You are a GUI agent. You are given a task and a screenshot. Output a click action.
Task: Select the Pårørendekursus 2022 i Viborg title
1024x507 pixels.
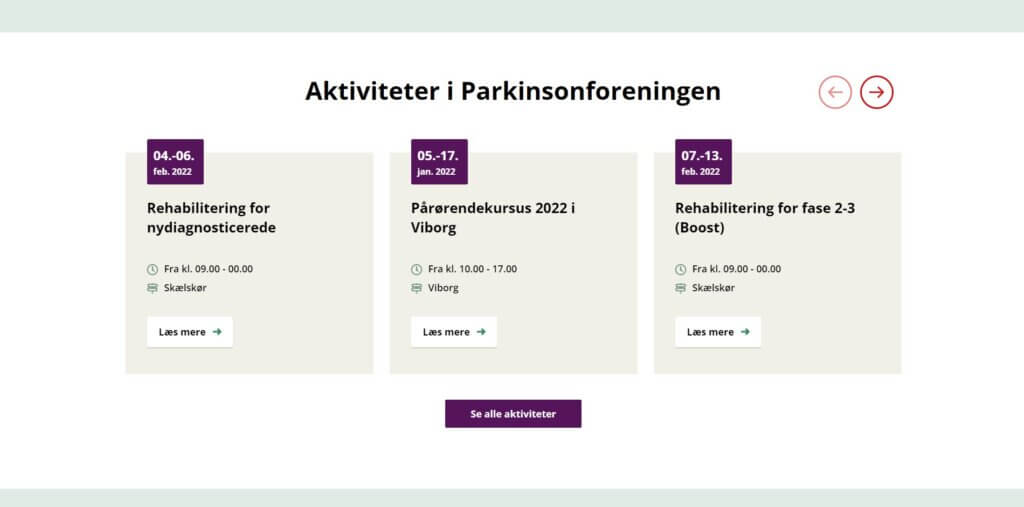click(x=493, y=218)
